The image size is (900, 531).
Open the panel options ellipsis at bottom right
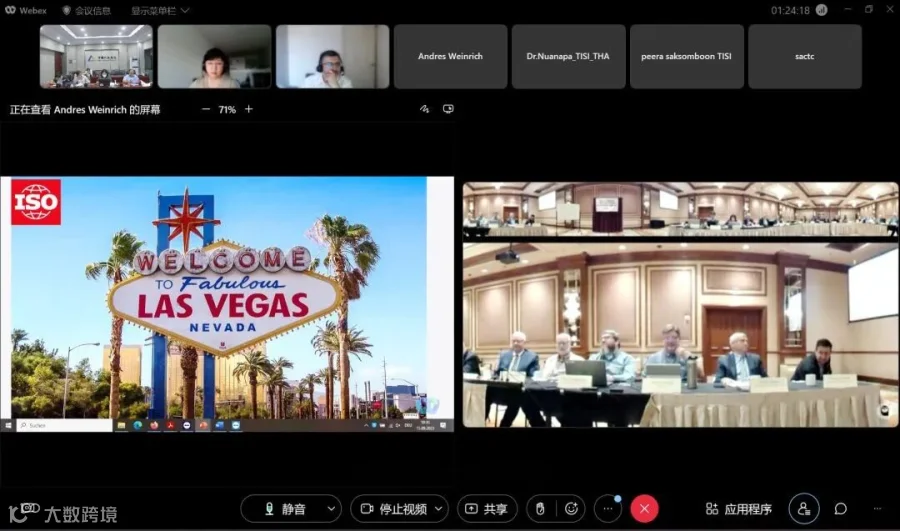877,509
